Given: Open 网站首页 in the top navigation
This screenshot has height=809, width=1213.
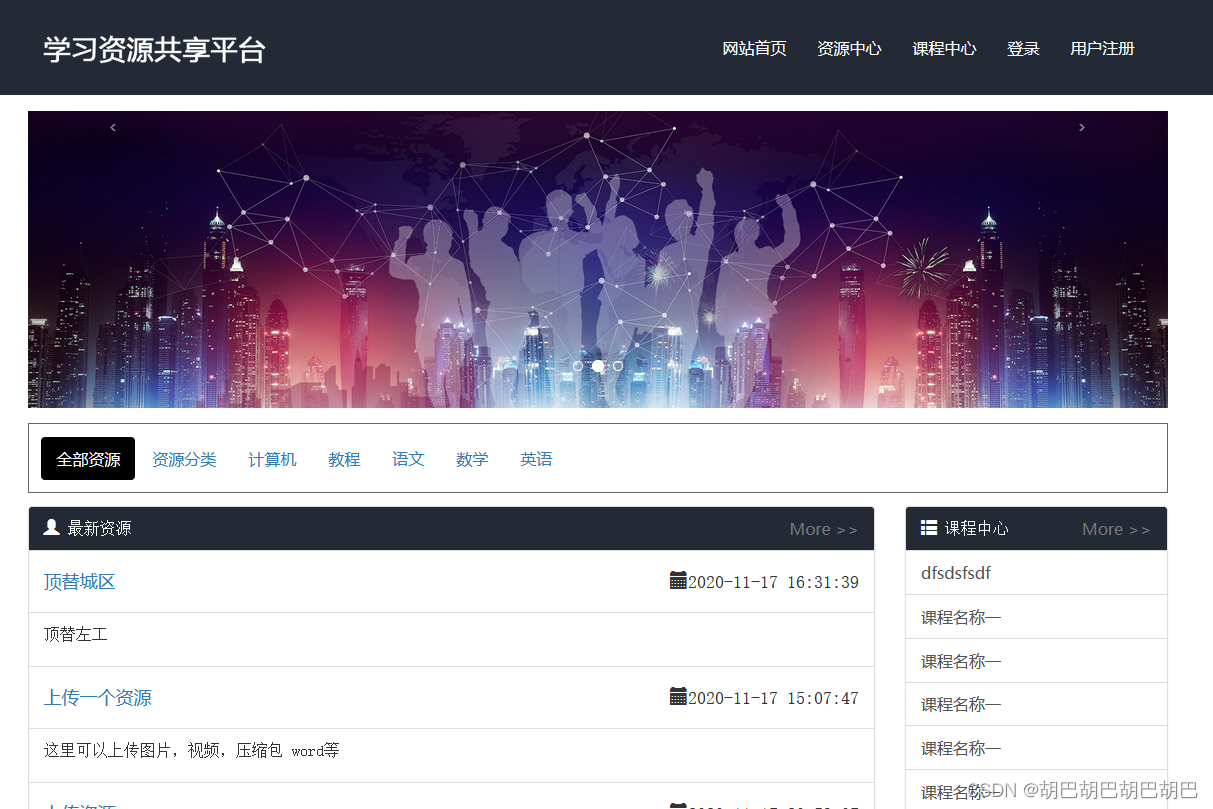Looking at the screenshot, I should [x=755, y=48].
